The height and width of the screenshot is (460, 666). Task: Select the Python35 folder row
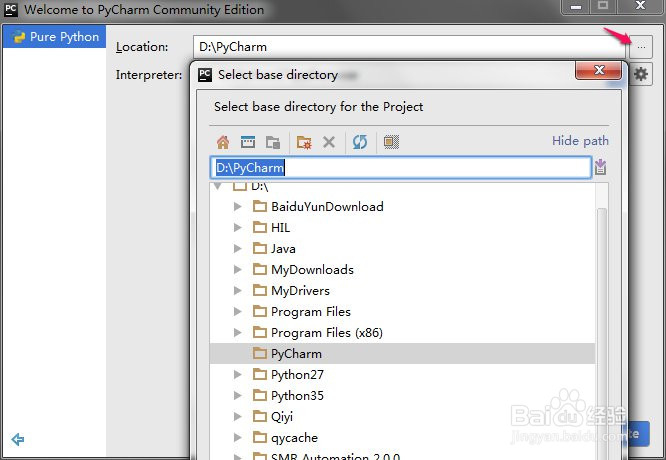pos(403,395)
